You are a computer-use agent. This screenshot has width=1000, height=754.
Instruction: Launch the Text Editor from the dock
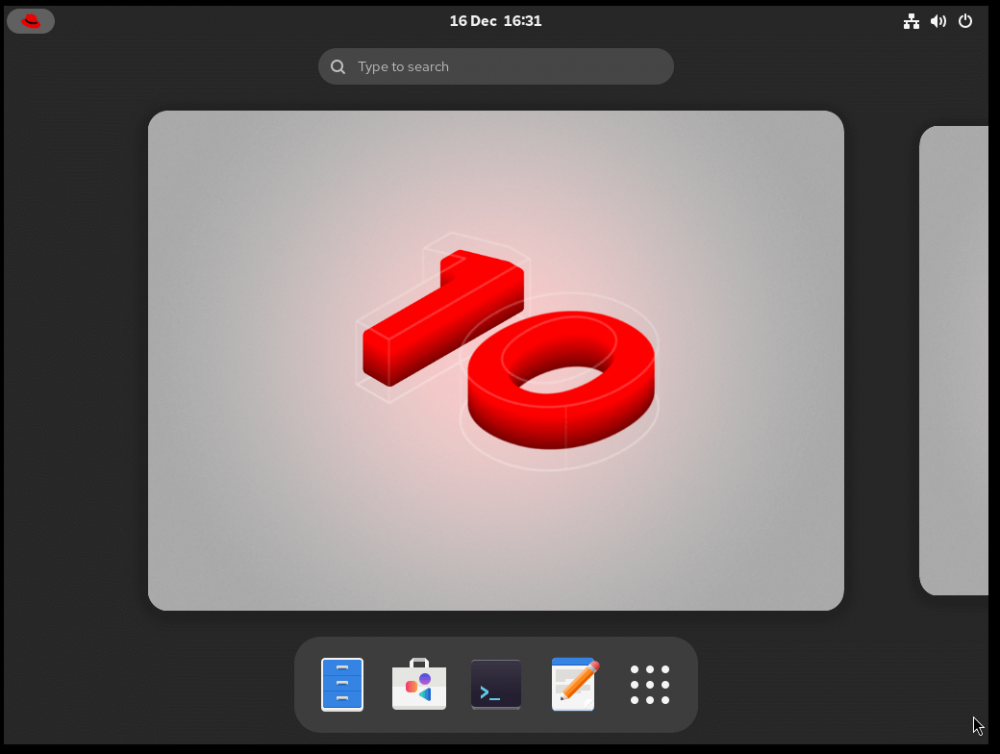(573, 684)
